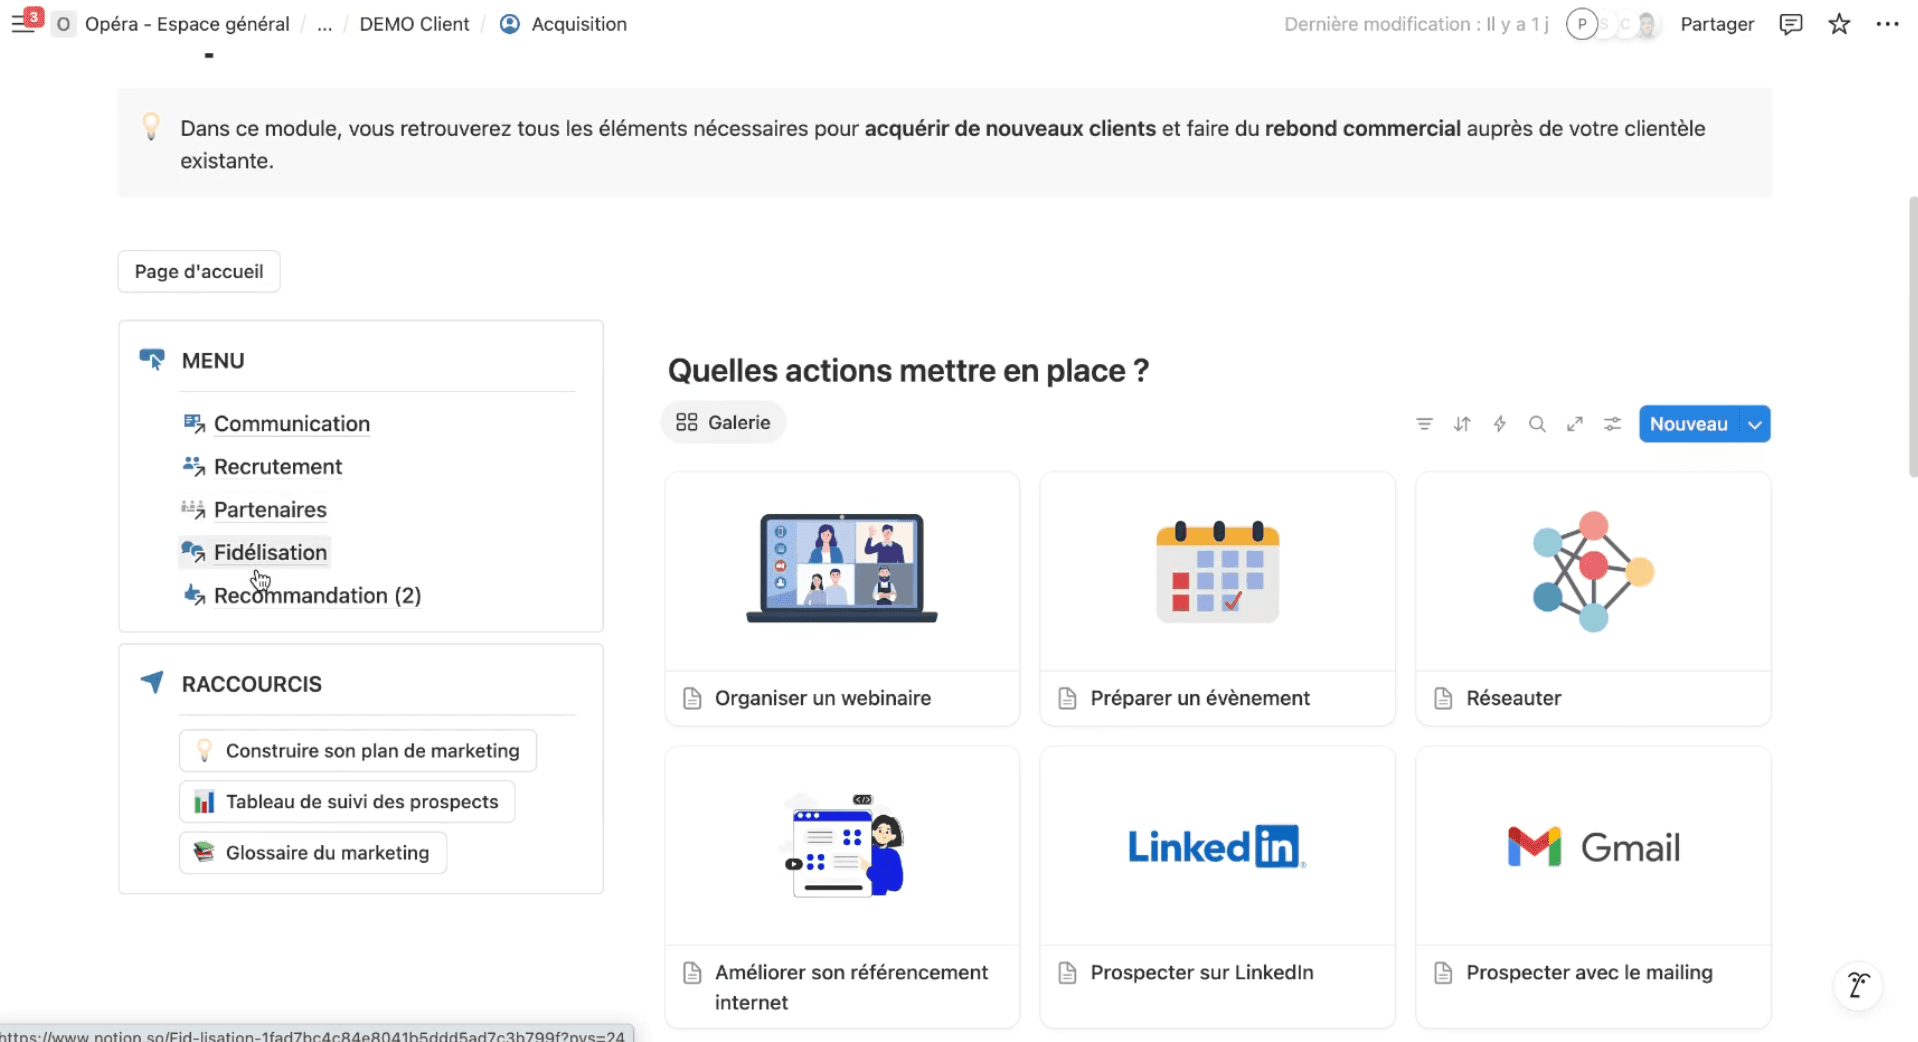Open the three-dot page options menu
This screenshot has width=1918, height=1042.
click(1887, 24)
